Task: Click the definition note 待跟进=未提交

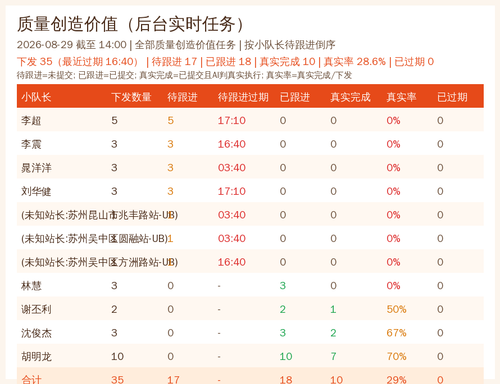Action: click(45, 75)
